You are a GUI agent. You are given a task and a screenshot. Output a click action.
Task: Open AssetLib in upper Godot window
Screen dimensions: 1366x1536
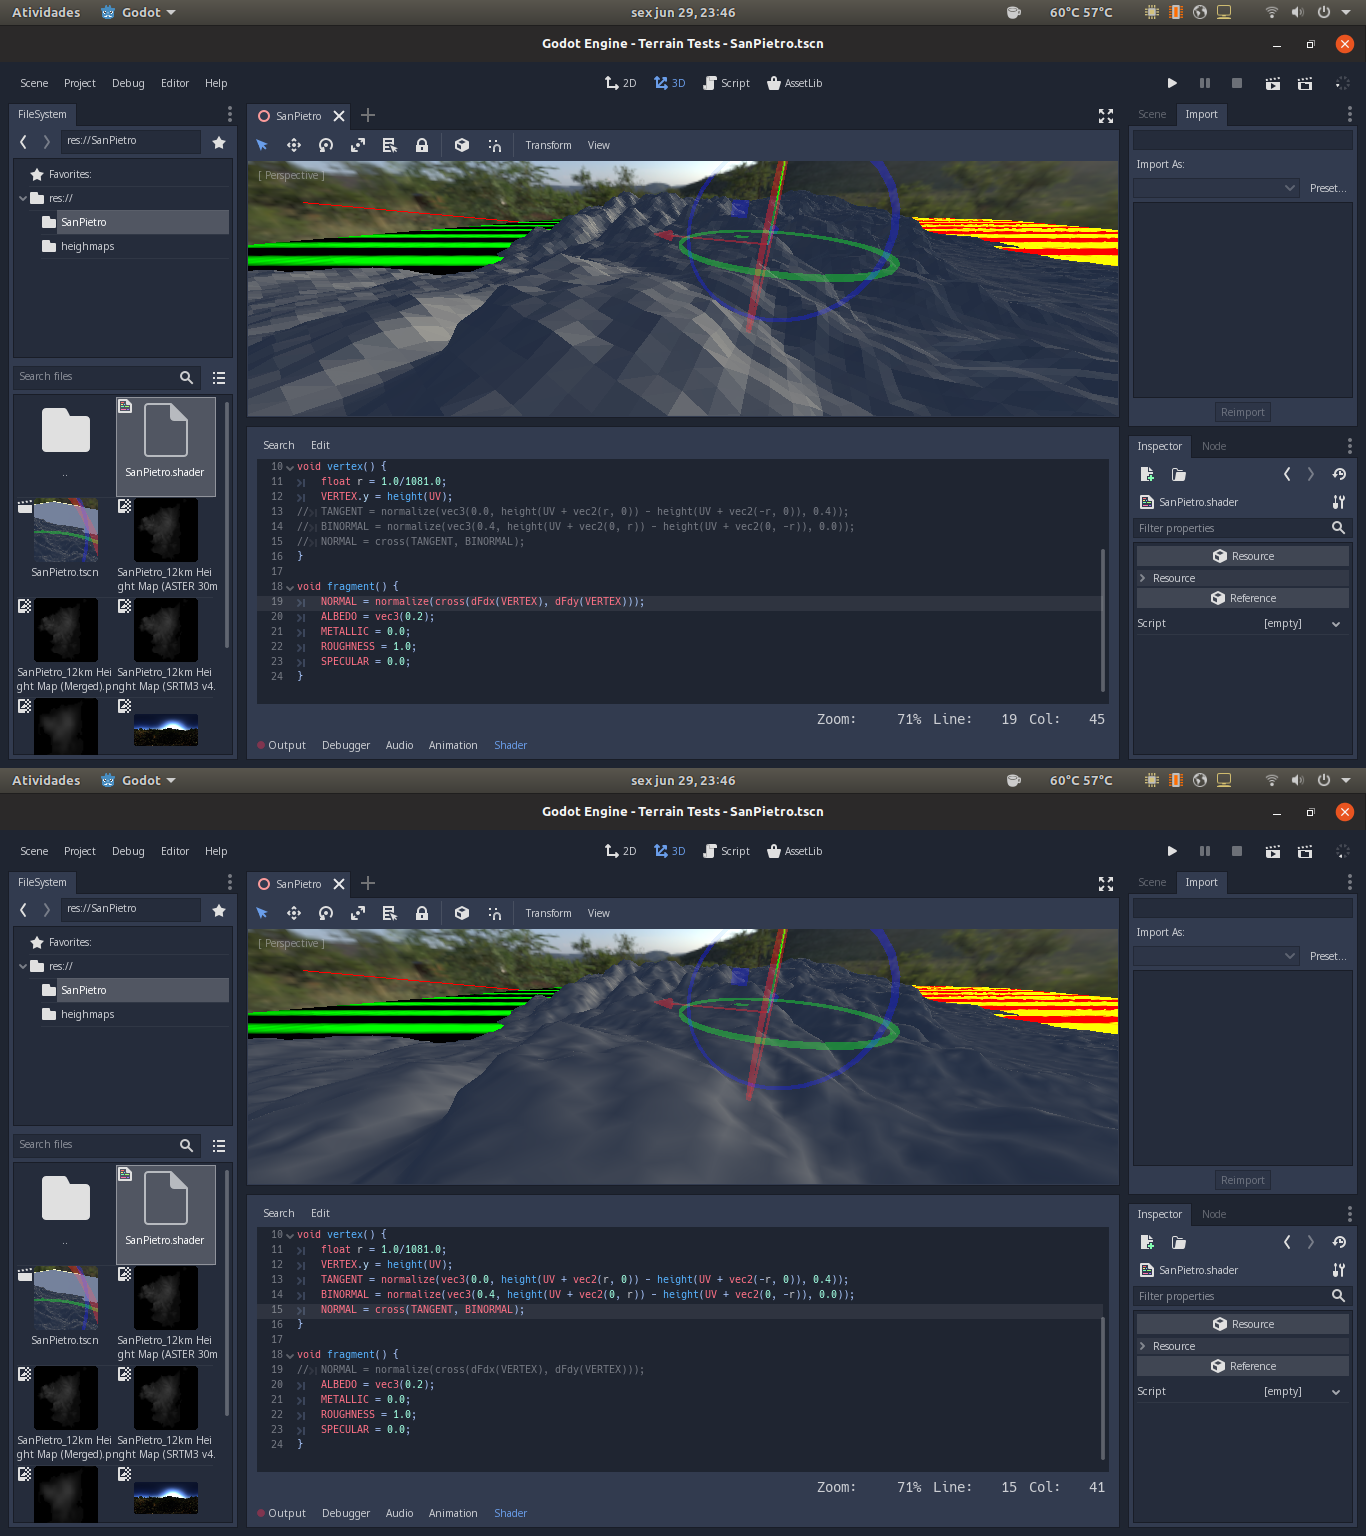[795, 83]
